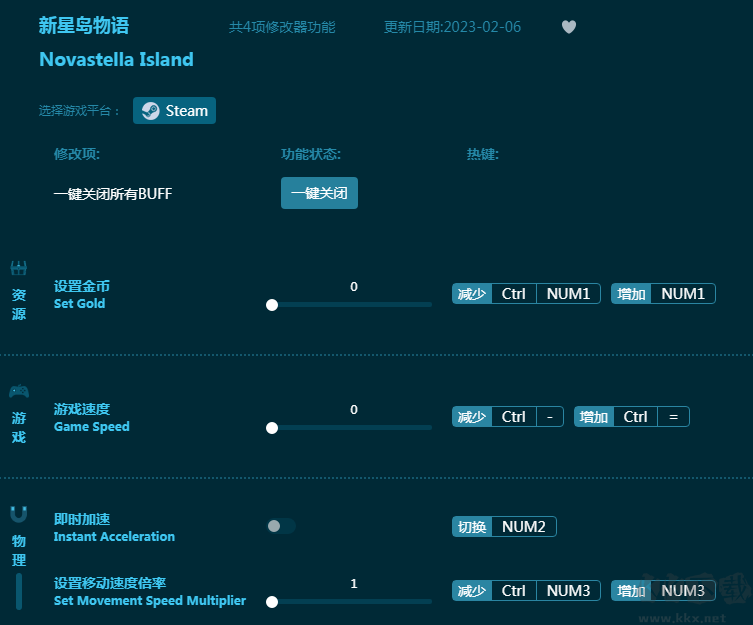The height and width of the screenshot is (625, 753).
Task: Click 增加 hotkey for Game Speed
Action: coord(593,417)
